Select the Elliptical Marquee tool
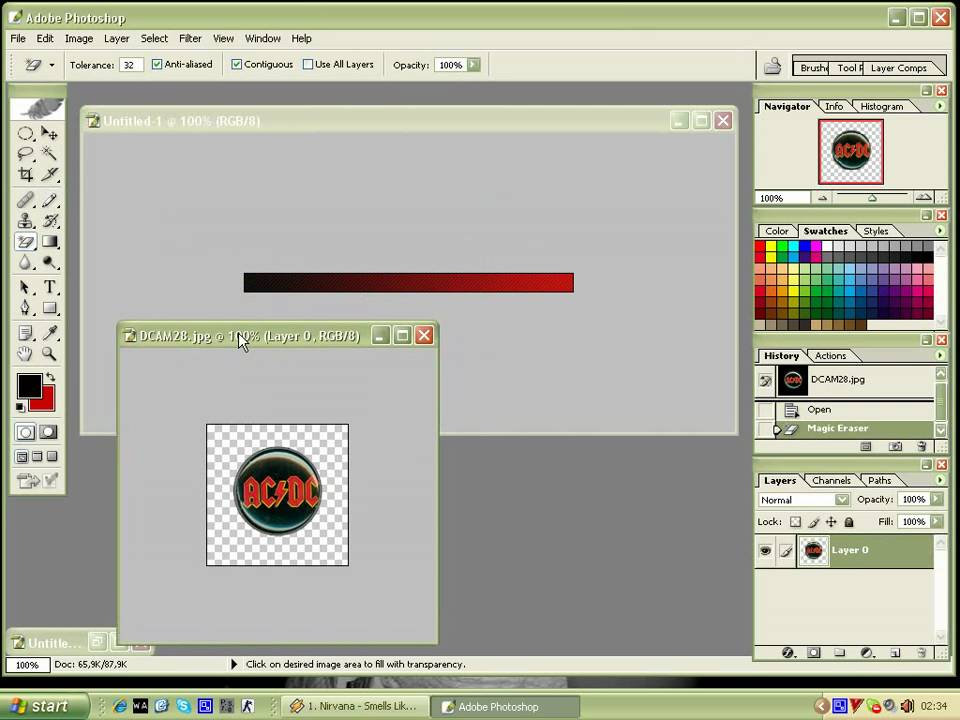Image resolution: width=960 pixels, height=720 pixels. [x=25, y=133]
